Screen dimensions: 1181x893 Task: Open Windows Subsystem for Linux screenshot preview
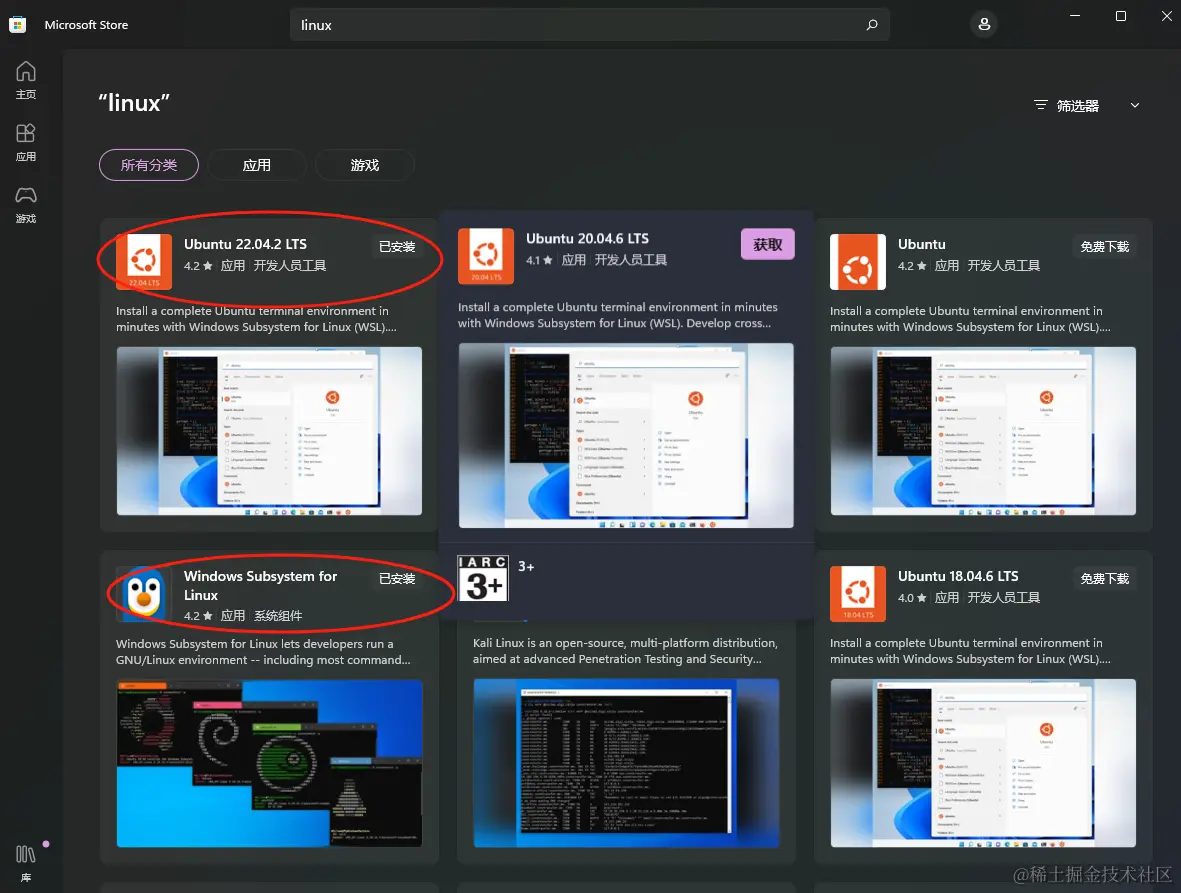pyautogui.click(x=269, y=763)
